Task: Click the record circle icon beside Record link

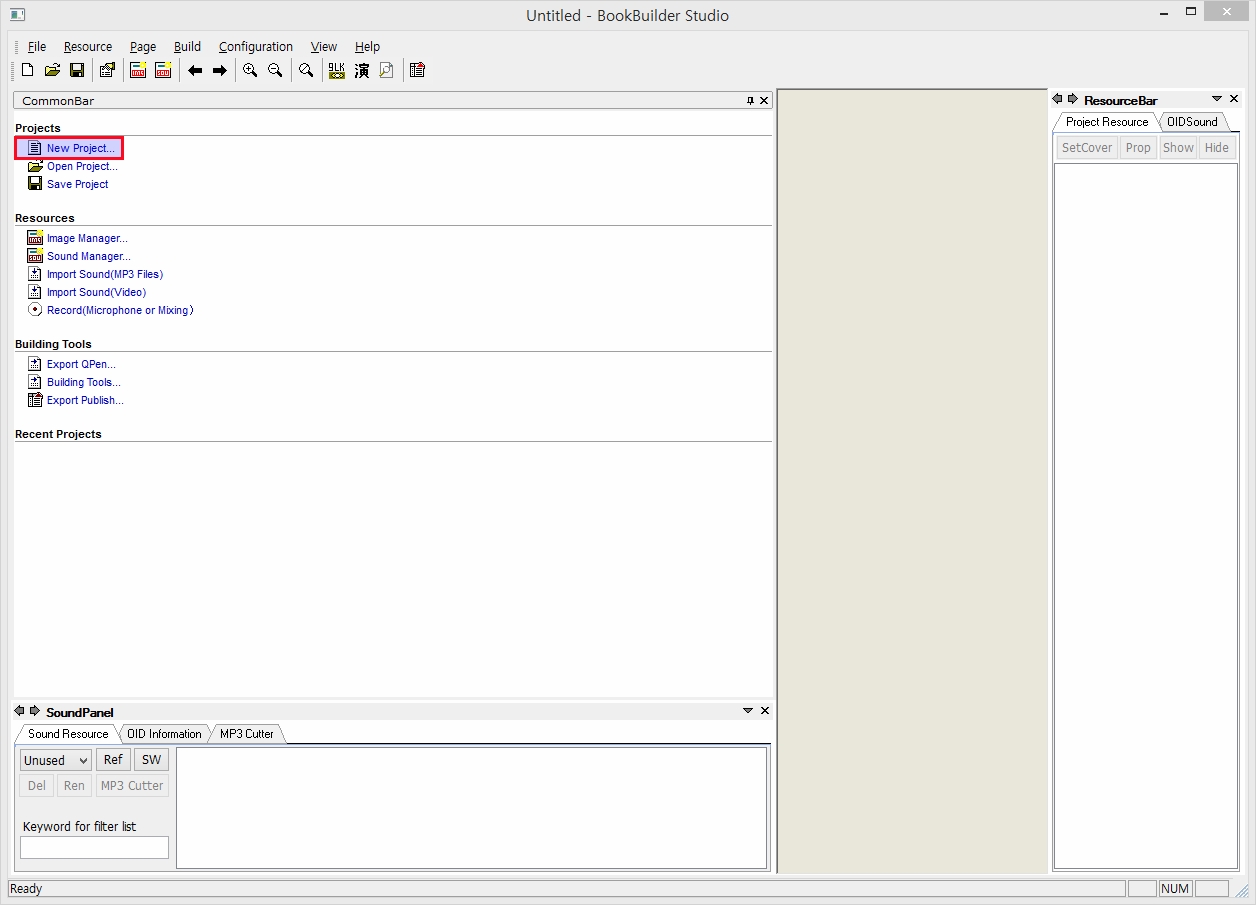Action: tap(35, 310)
